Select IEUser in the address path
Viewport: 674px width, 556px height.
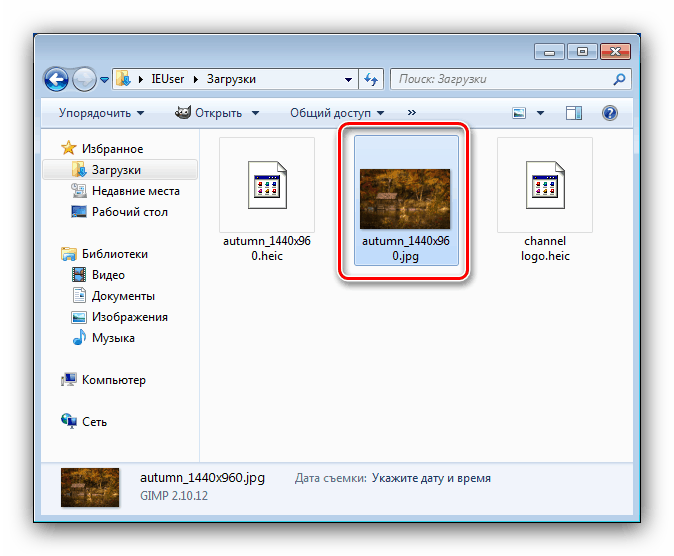[x=167, y=79]
